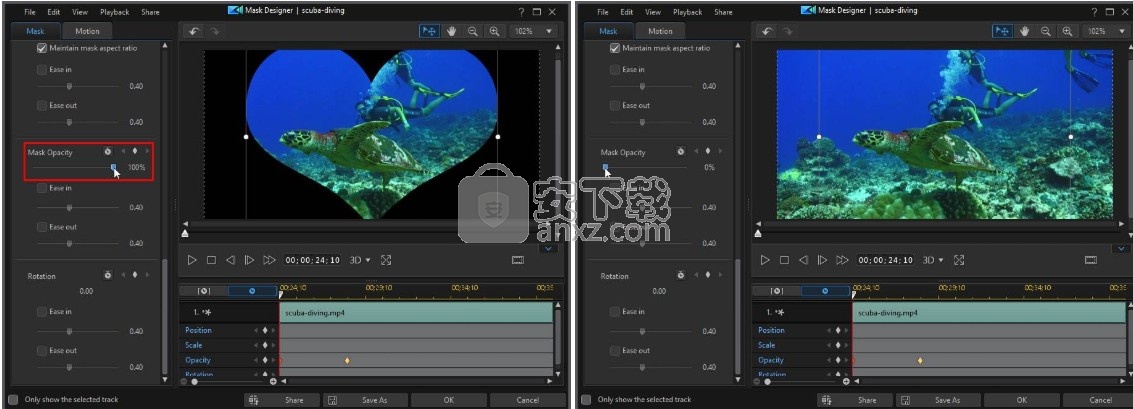
Task: Play the preview in left window
Action: click(x=192, y=260)
